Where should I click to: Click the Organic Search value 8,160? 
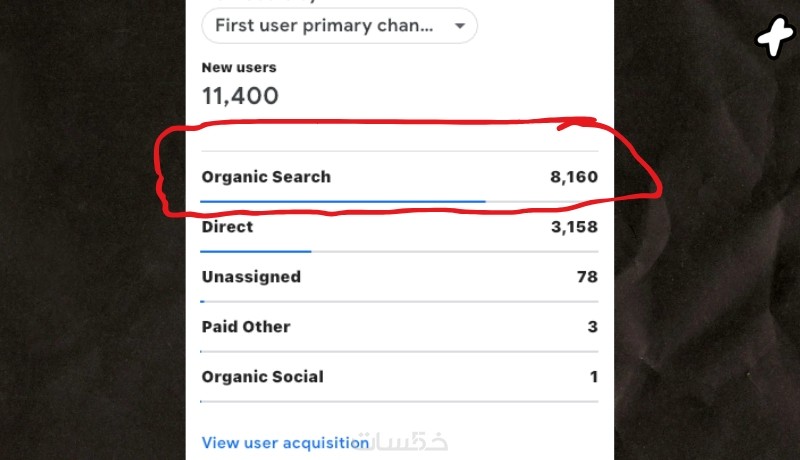(x=573, y=177)
